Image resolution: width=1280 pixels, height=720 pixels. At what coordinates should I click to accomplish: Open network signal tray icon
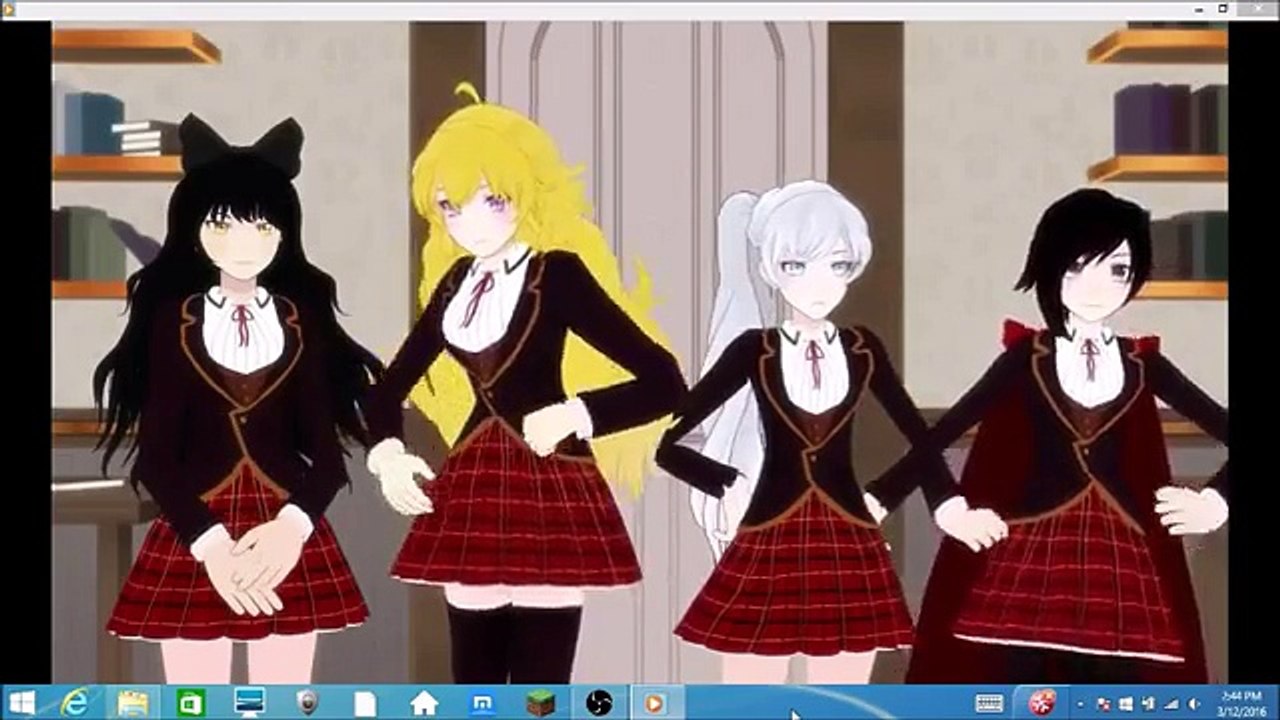1171,704
